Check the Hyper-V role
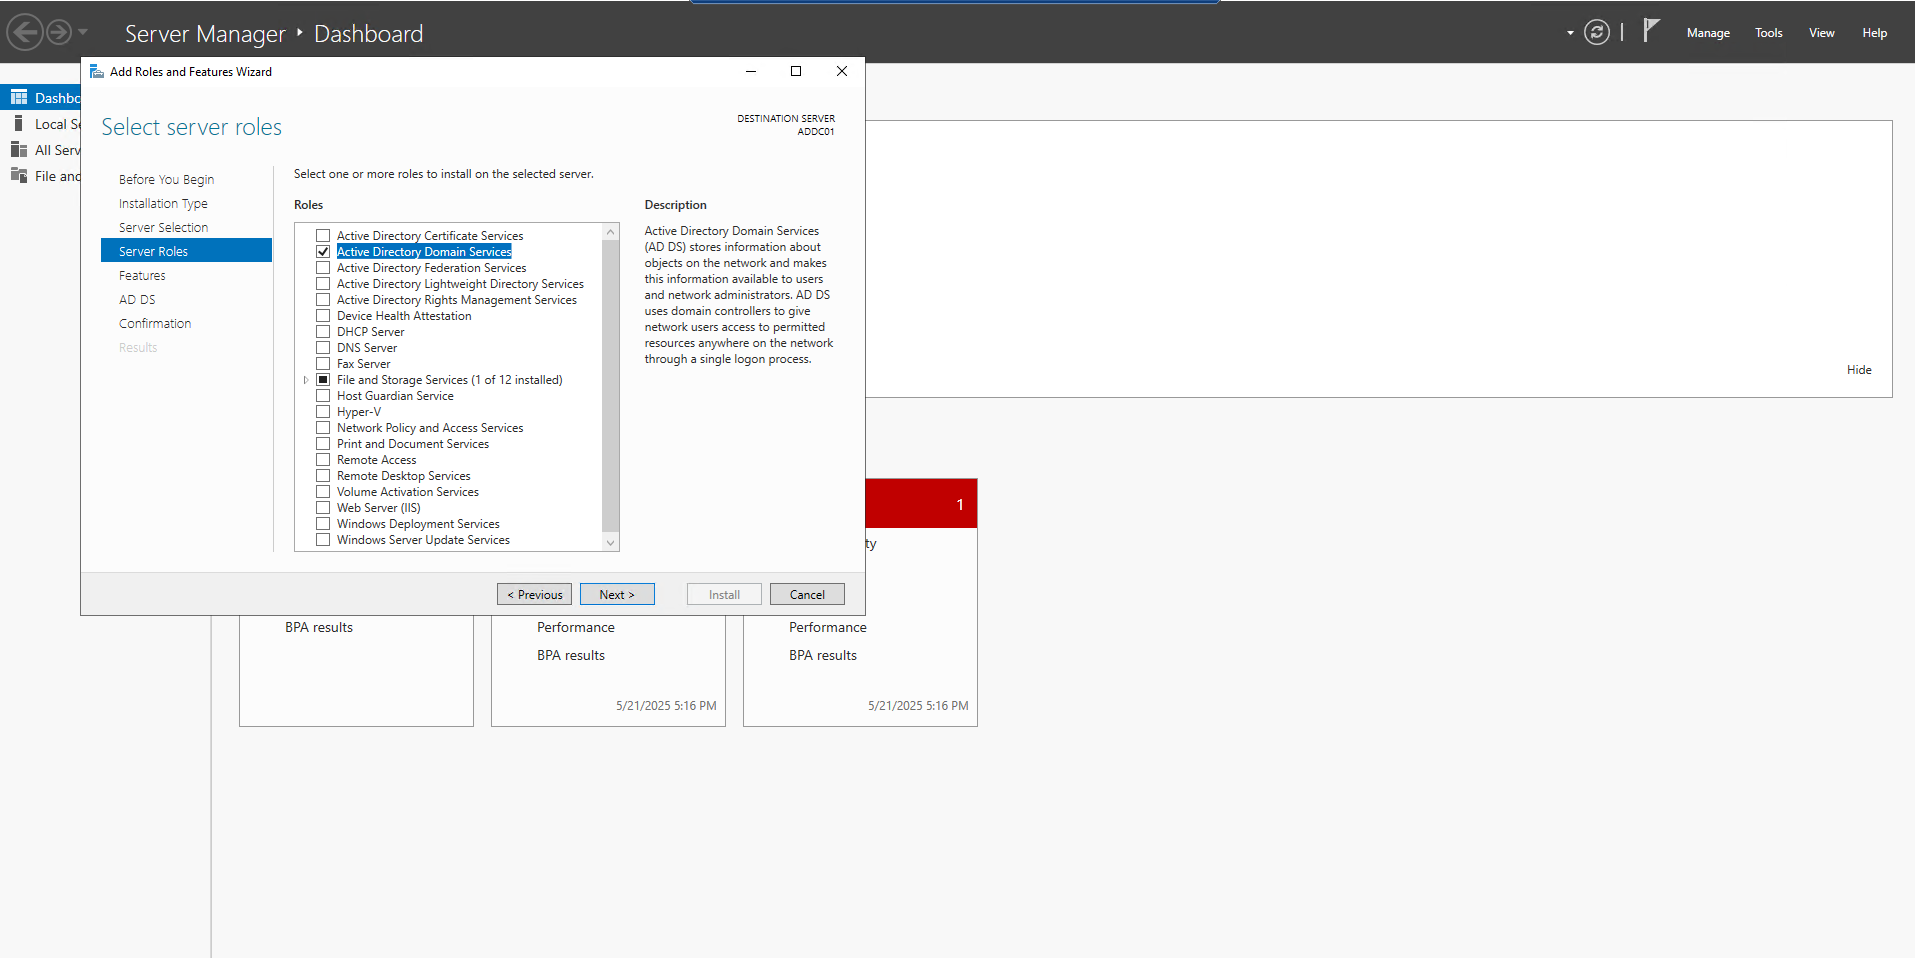Screen dimensions: 1915x958 click(323, 412)
